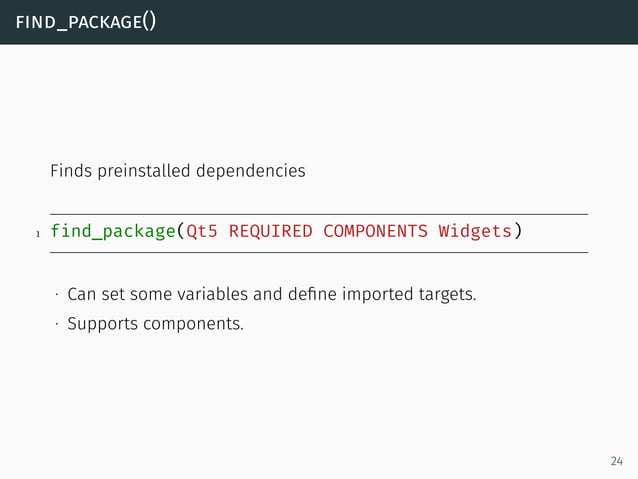Screen dimensions: 638x479
Task: Click the COMPONENTS keyword in code
Action: tap(375, 232)
